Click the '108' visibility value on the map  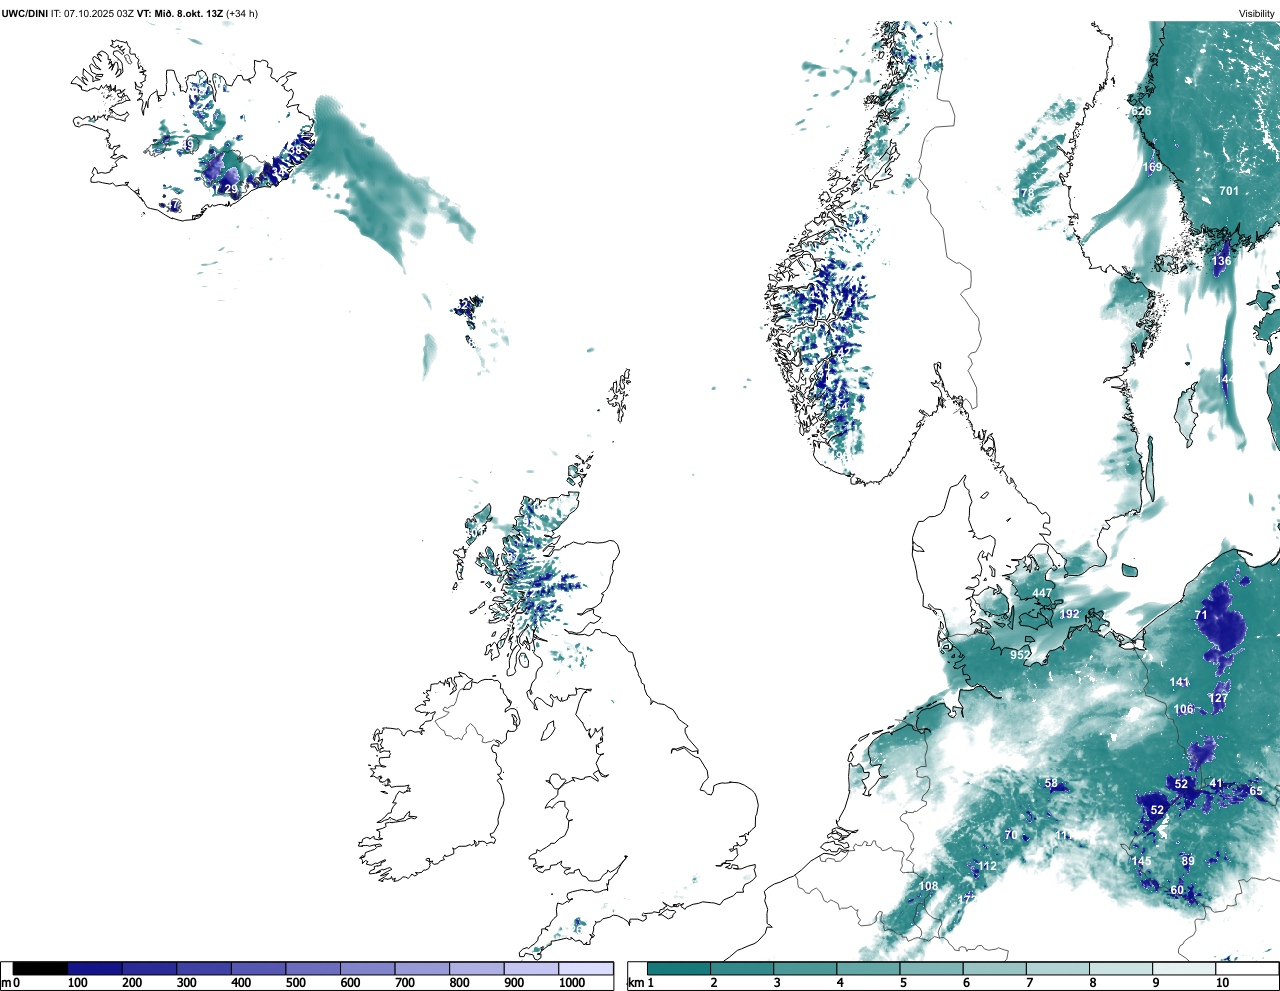(929, 886)
